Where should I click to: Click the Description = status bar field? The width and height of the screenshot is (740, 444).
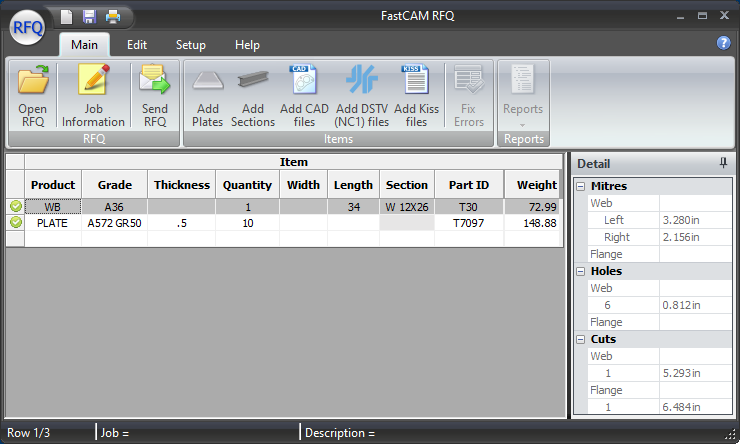[x=340, y=433]
